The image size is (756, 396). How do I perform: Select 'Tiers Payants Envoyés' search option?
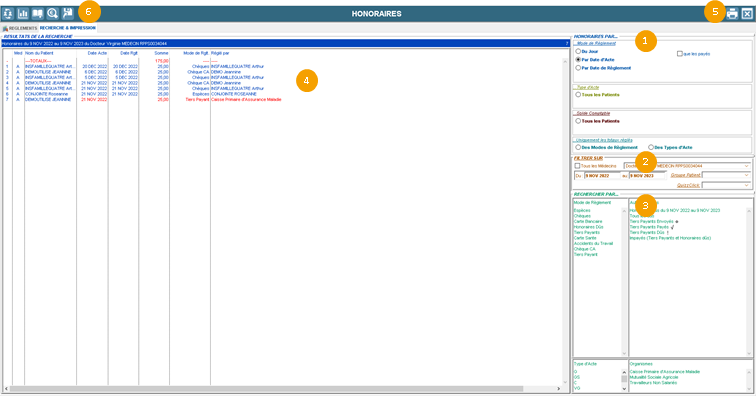651,221
